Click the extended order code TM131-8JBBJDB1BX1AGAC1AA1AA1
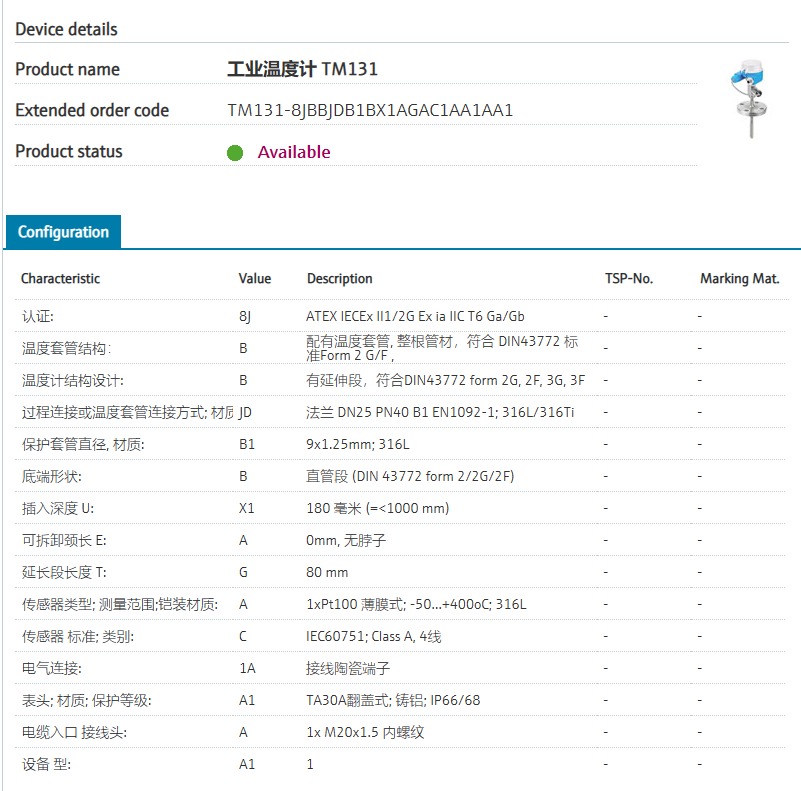The width and height of the screenshot is (801, 791). tap(370, 110)
